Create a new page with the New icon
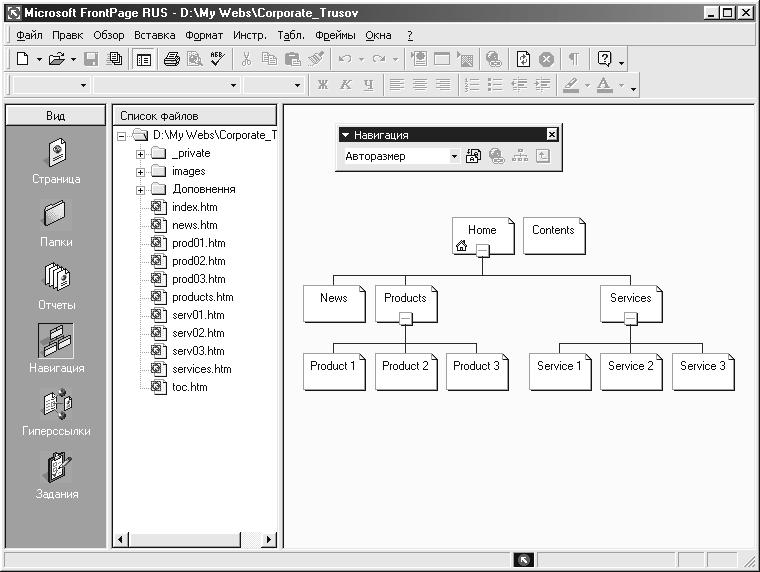The image size is (760, 572). click(22, 59)
